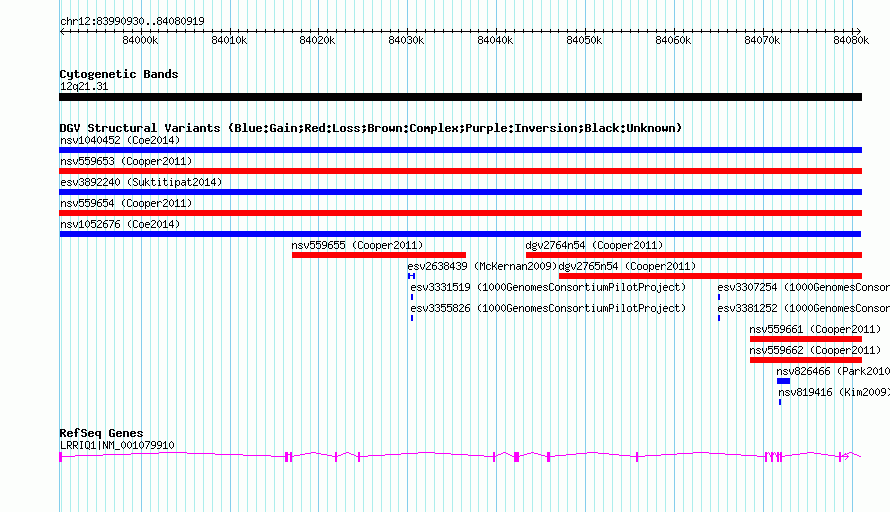
Task: Click the LRRIQ1 gene arrow at right end
Action: (x=845, y=456)
